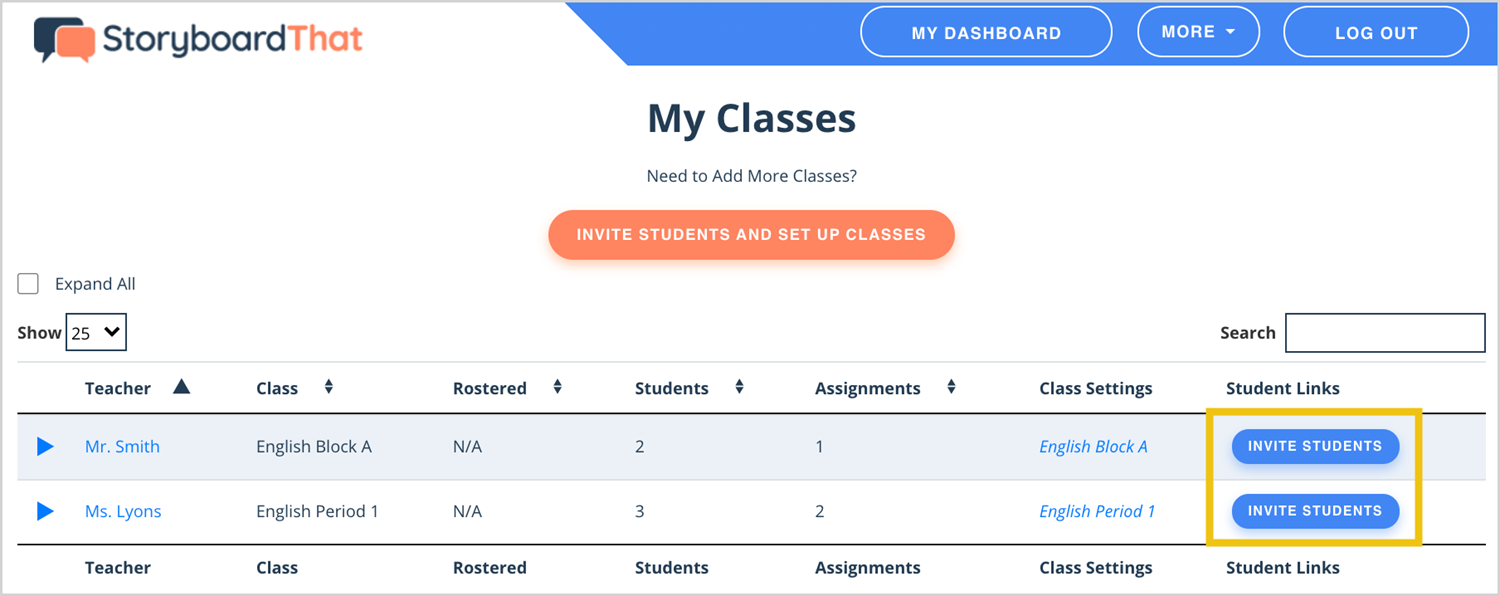Screen dimensions: 1500x596
Task: Invite students to English Block A
Action: click(x=1315, y=446)
